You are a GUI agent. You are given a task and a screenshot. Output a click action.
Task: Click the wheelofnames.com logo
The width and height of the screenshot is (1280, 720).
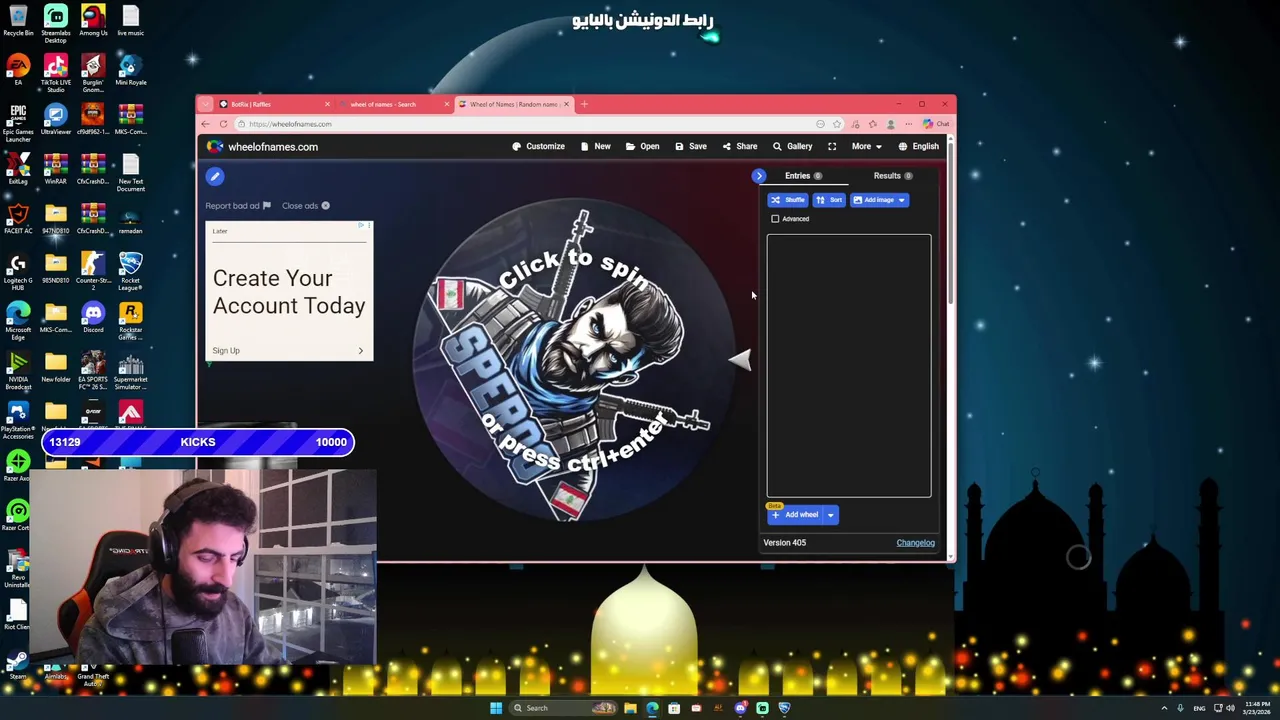(262, 147)
